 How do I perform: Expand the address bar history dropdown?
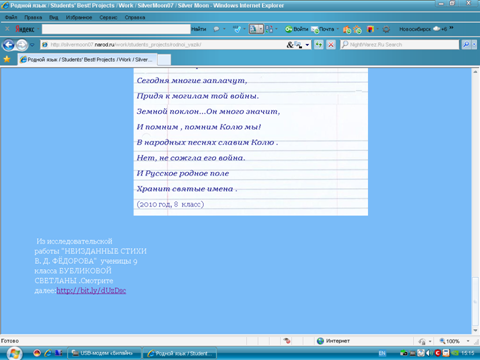[307, 45]
